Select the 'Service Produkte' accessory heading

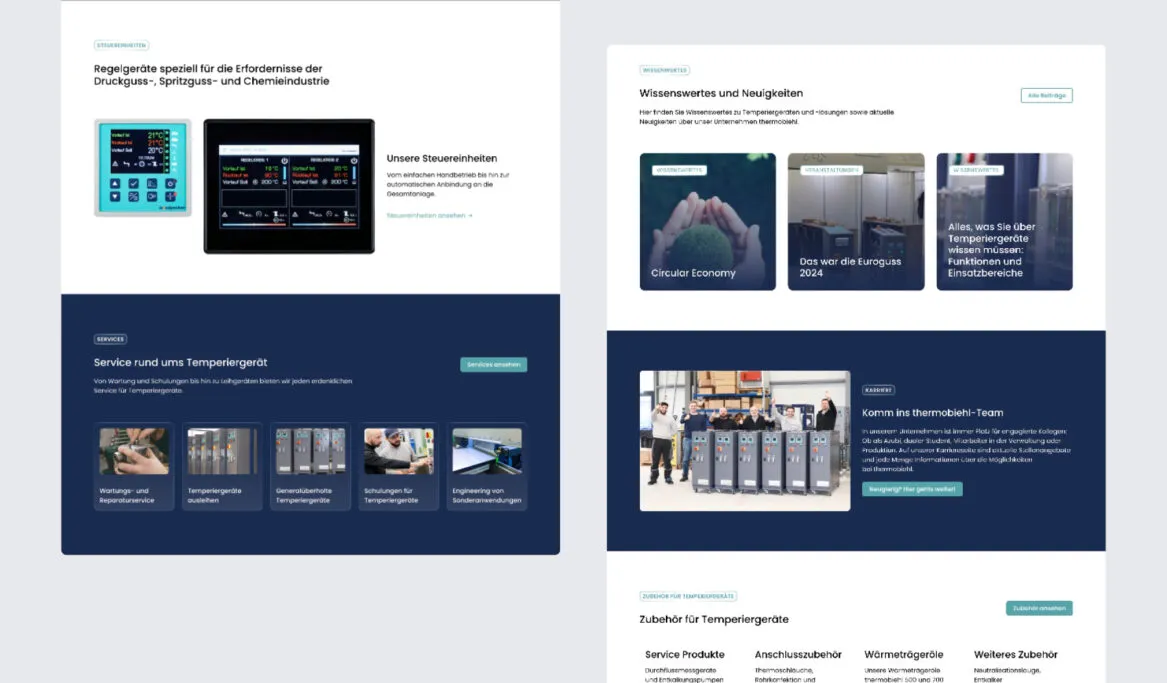tap(684, 655)
